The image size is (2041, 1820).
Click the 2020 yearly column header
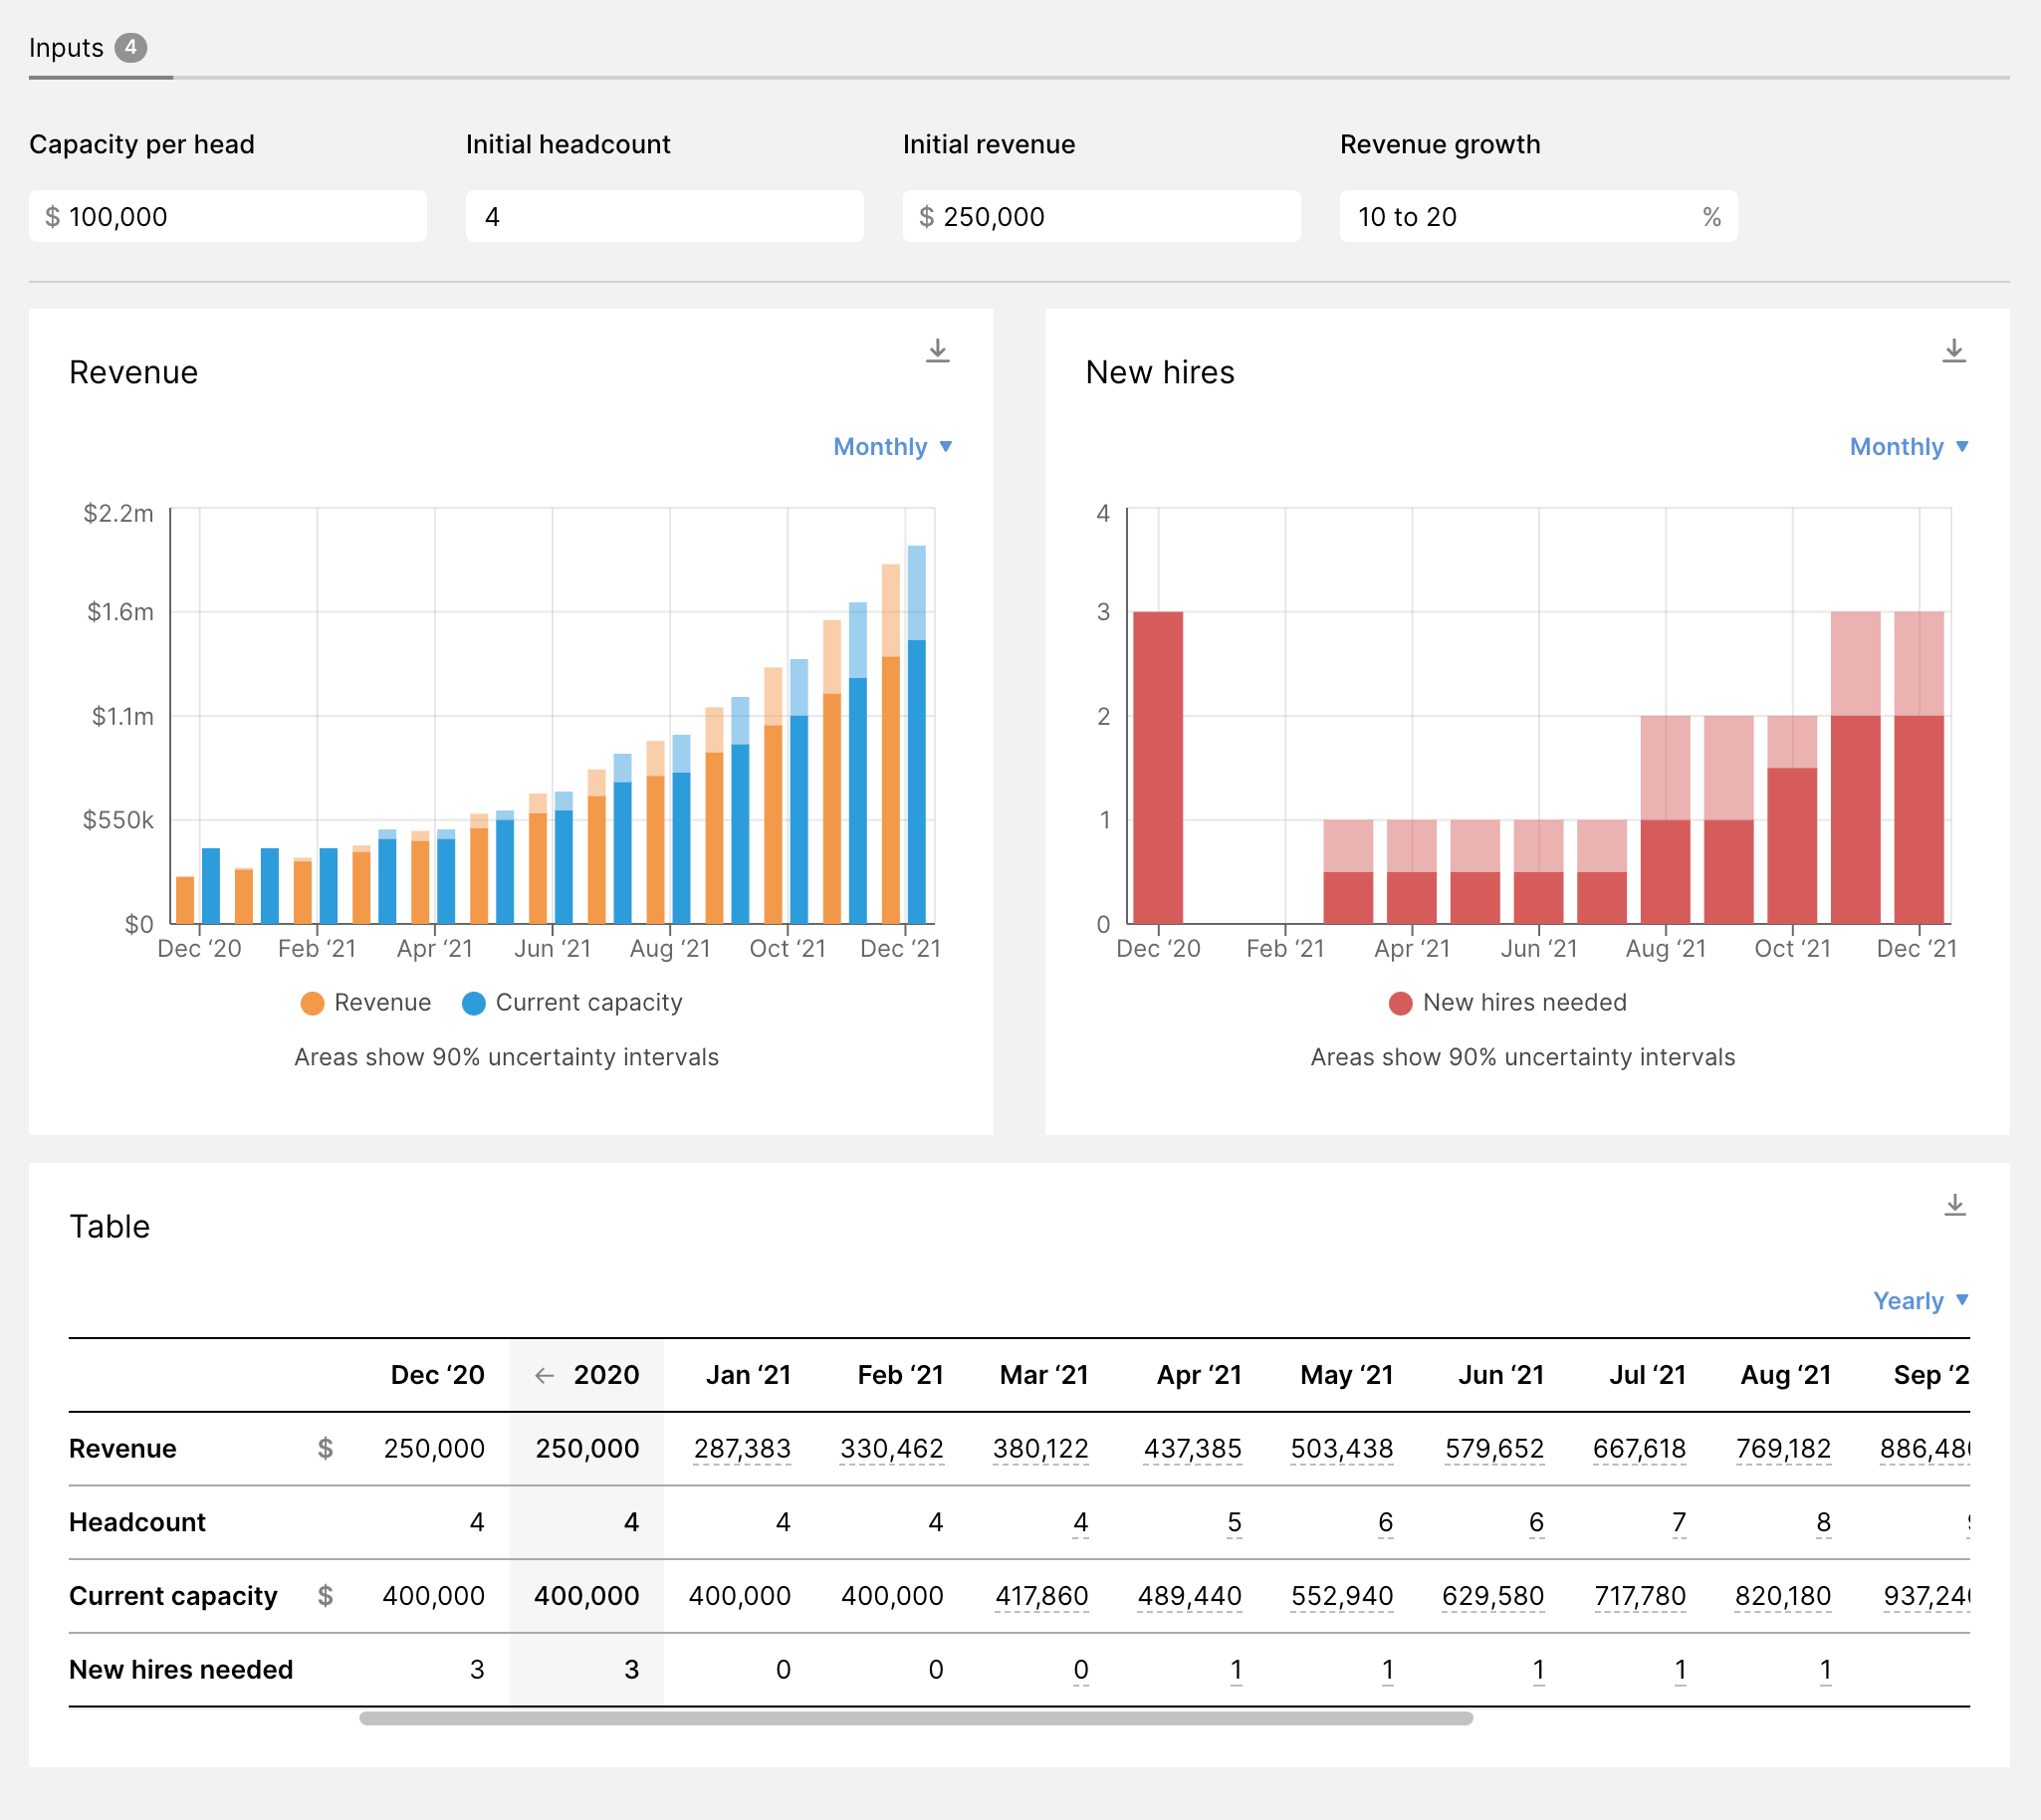pos(606,1376)
